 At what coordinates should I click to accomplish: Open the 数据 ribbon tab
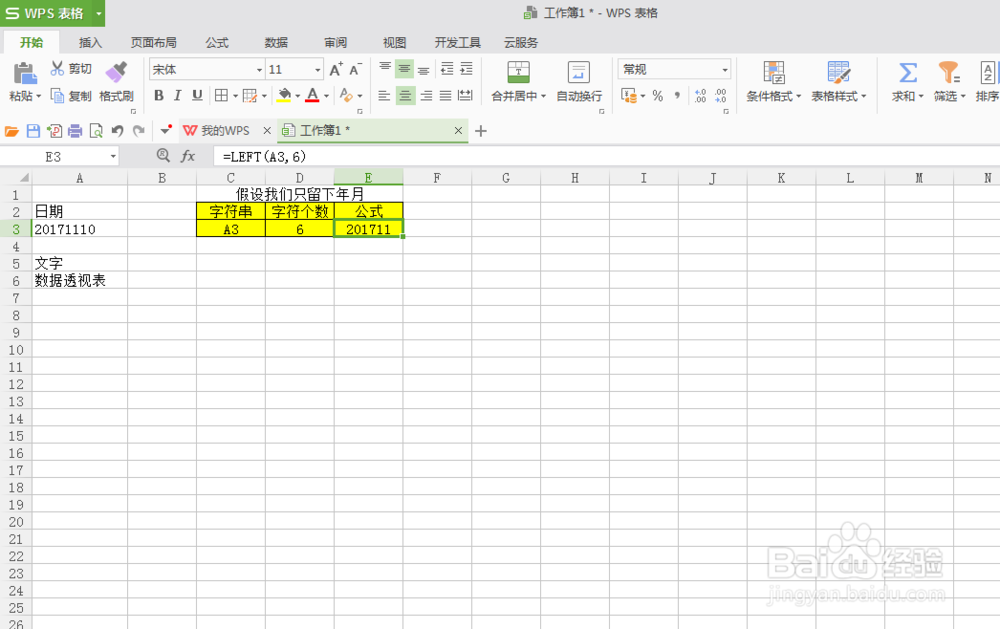276,43
